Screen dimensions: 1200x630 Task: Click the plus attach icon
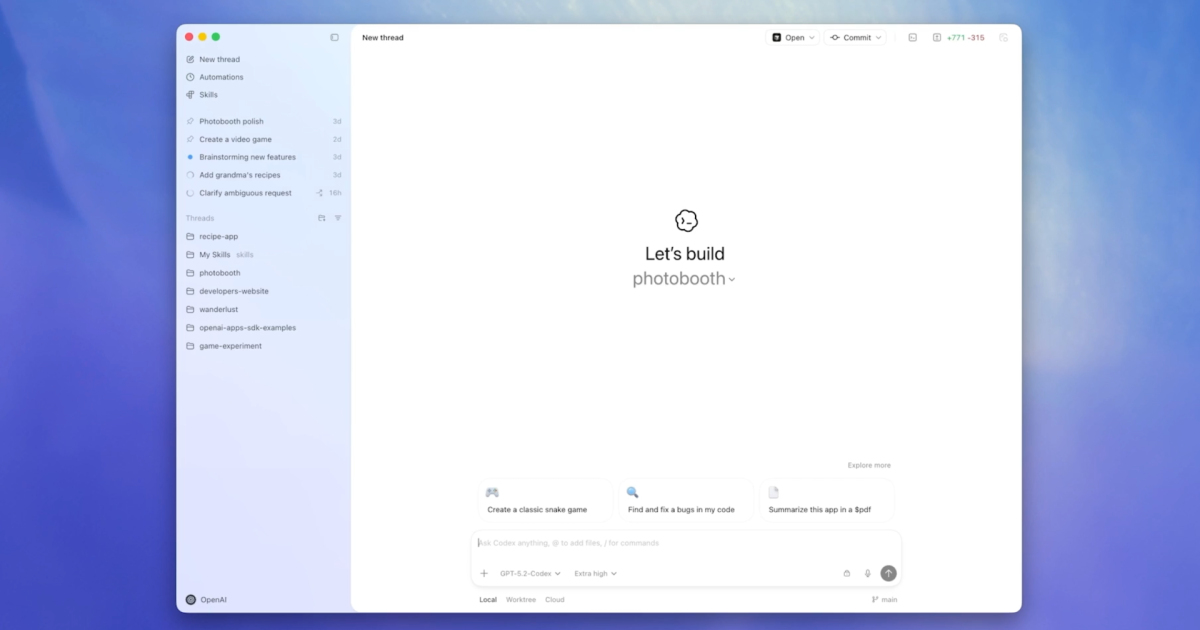[x=484, y=574]
